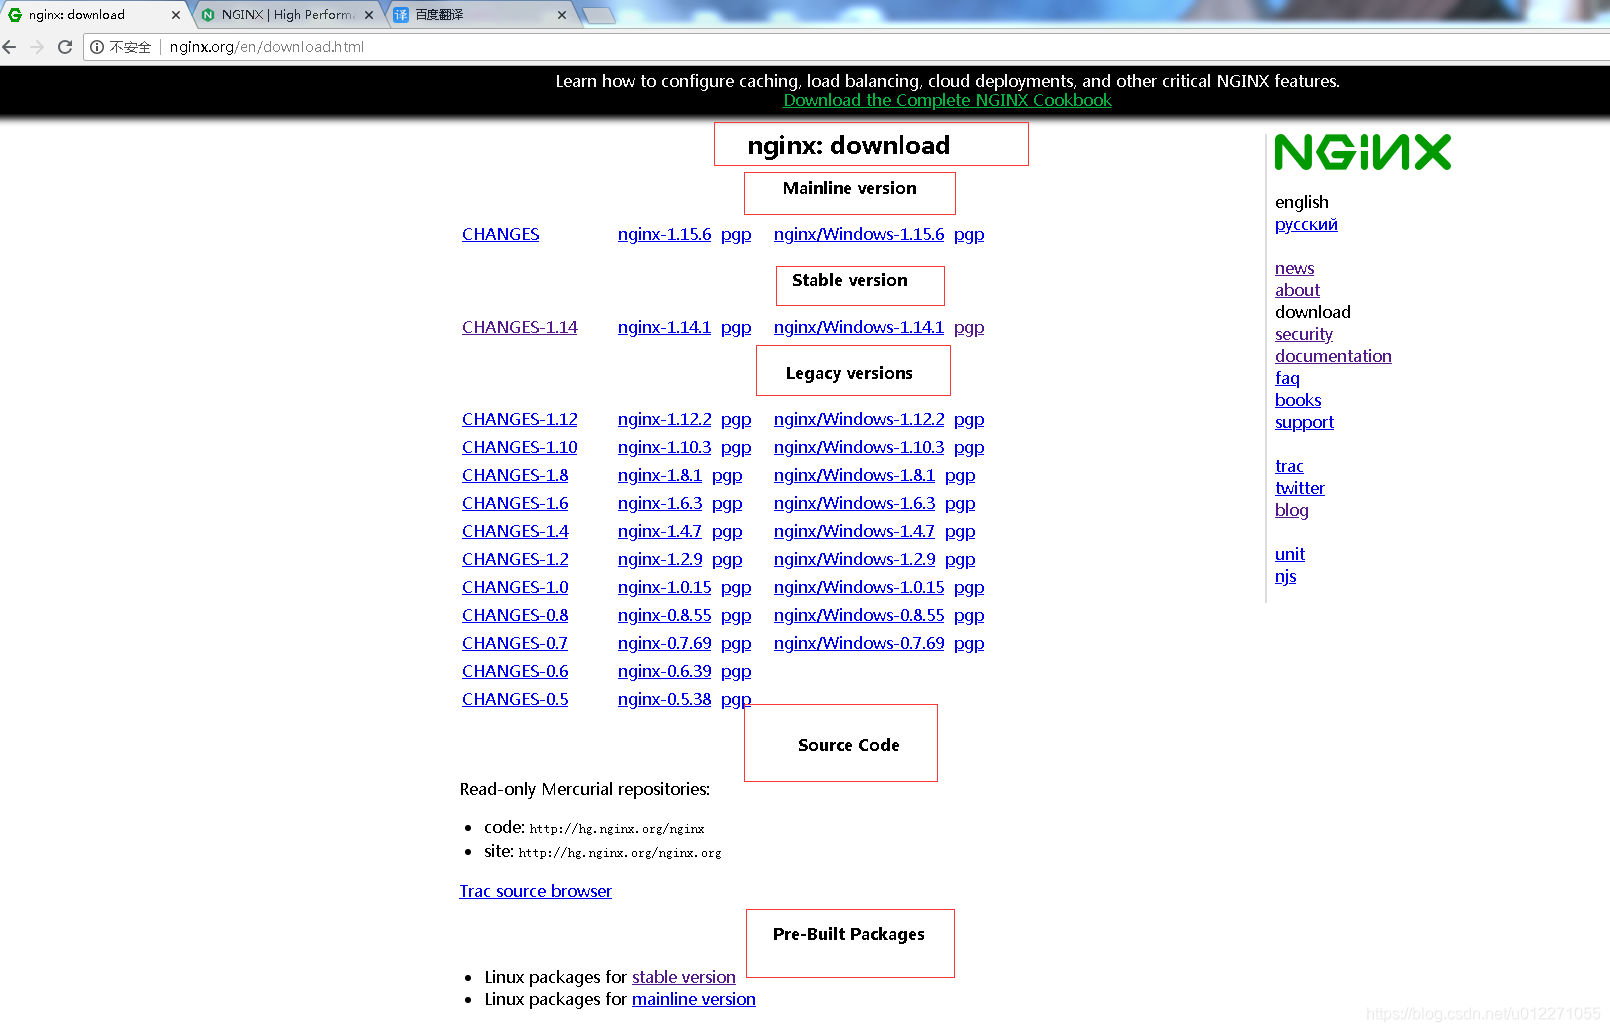Open the Trac source browser link
Image resolution: width=1610 pixels, height=1032 pixels.
[x=536, y=891]
